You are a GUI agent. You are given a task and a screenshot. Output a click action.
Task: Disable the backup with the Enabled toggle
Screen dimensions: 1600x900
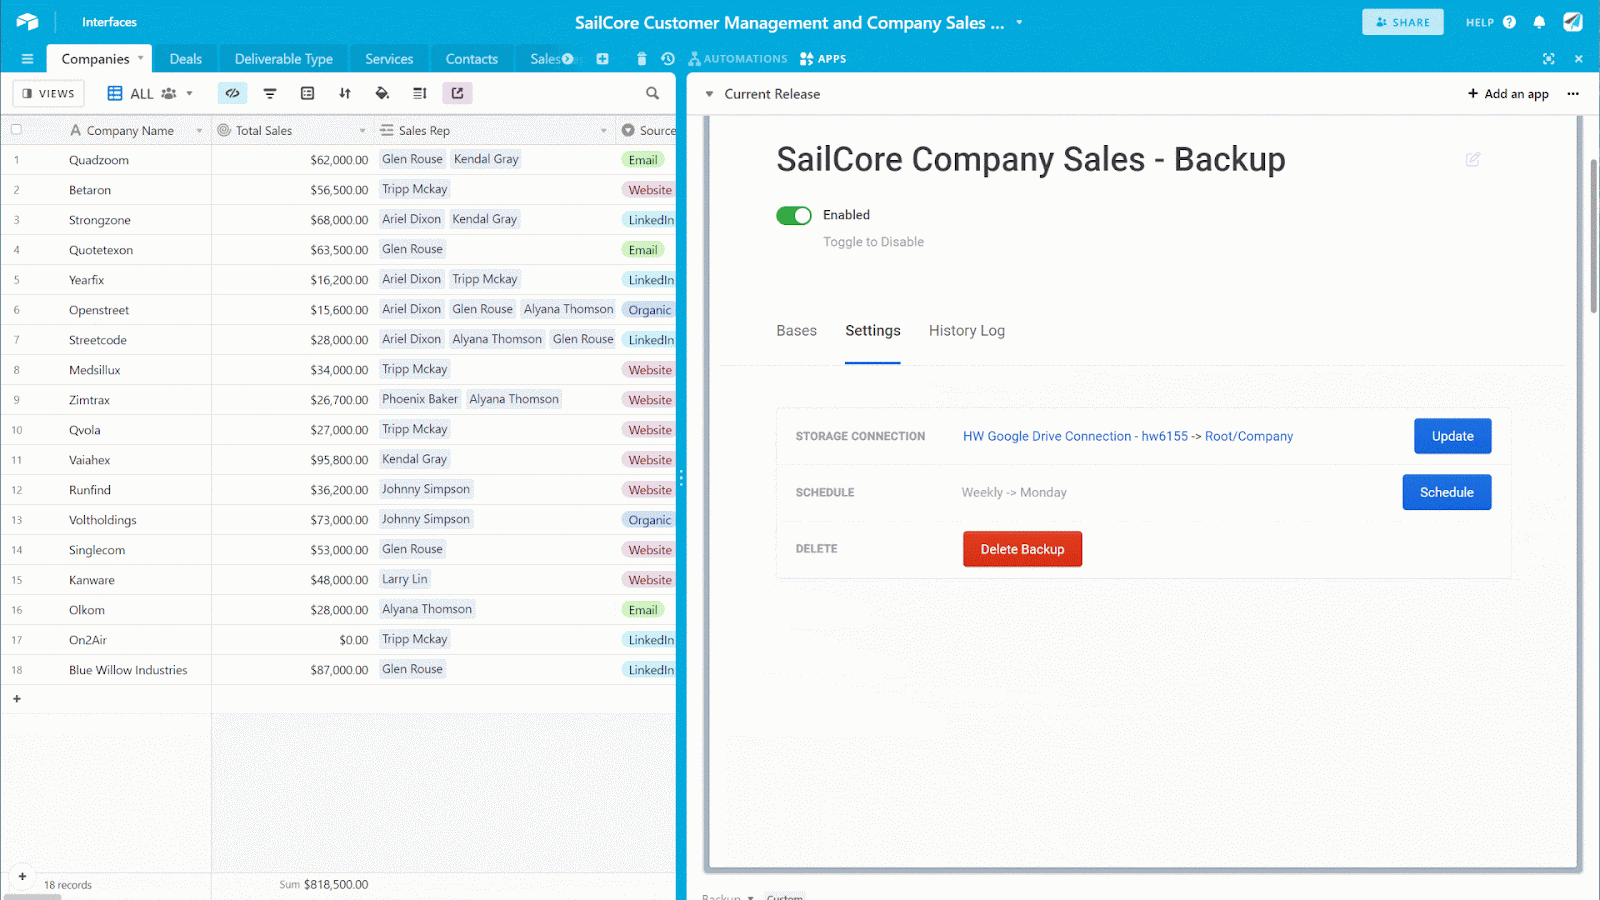[794, 215]
